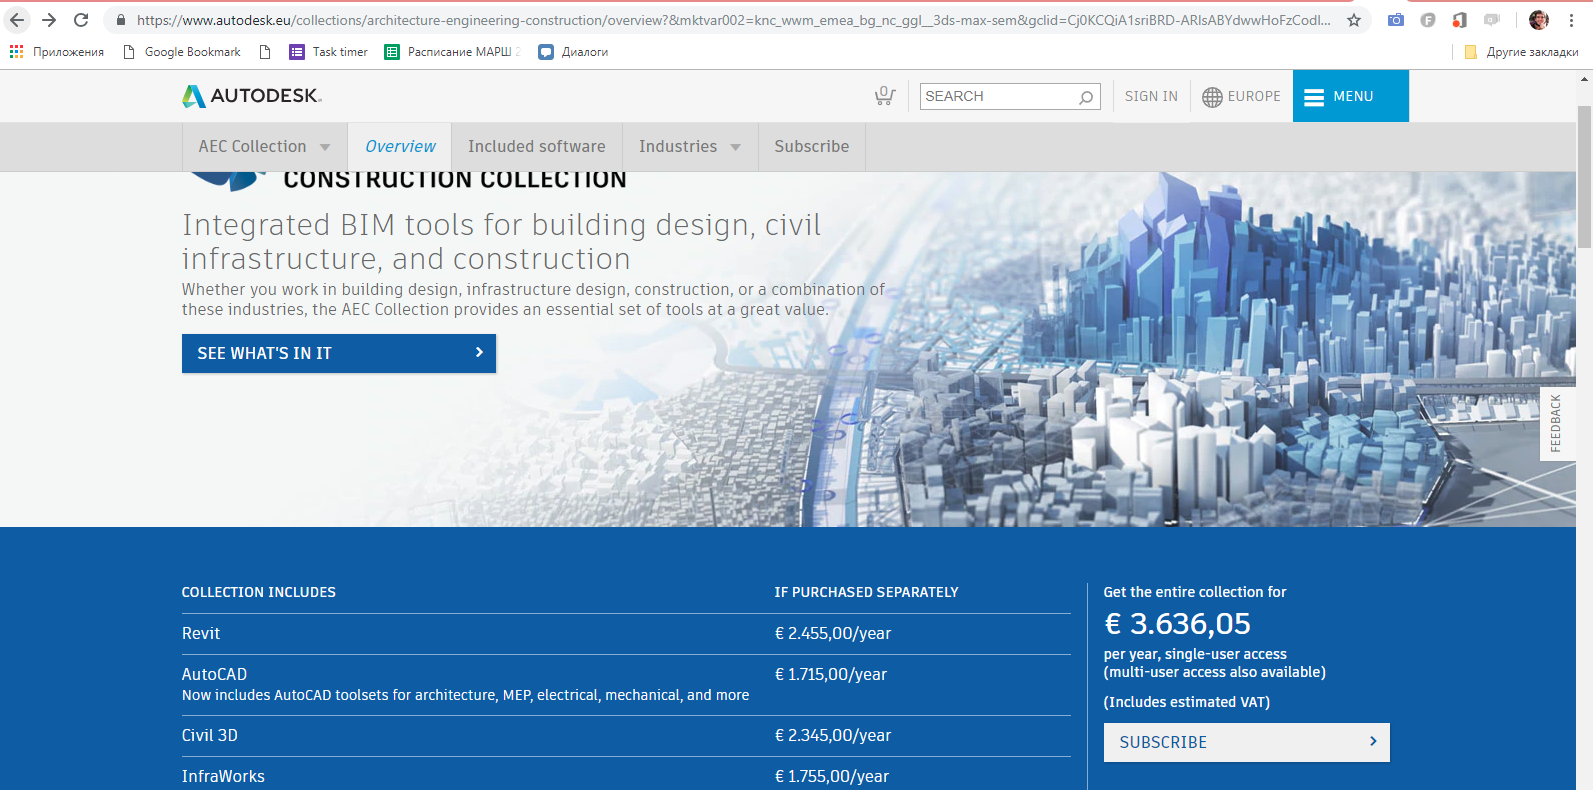Open the Приложения apps shortcut
Screen dimensions: 1593x790
57,52
